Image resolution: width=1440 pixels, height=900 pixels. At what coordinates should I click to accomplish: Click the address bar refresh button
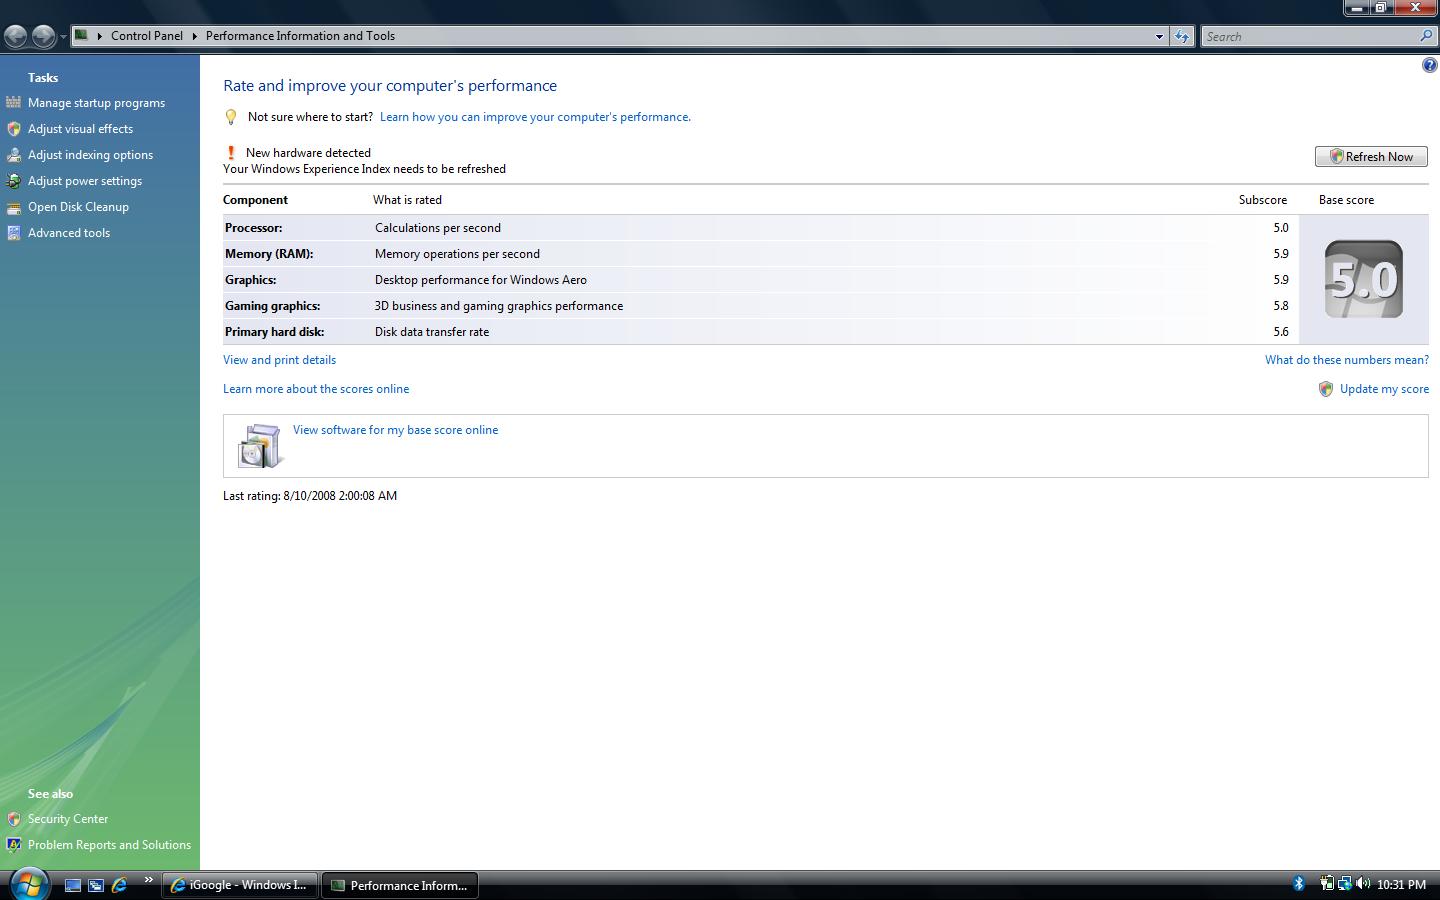tap(1182, 36)
